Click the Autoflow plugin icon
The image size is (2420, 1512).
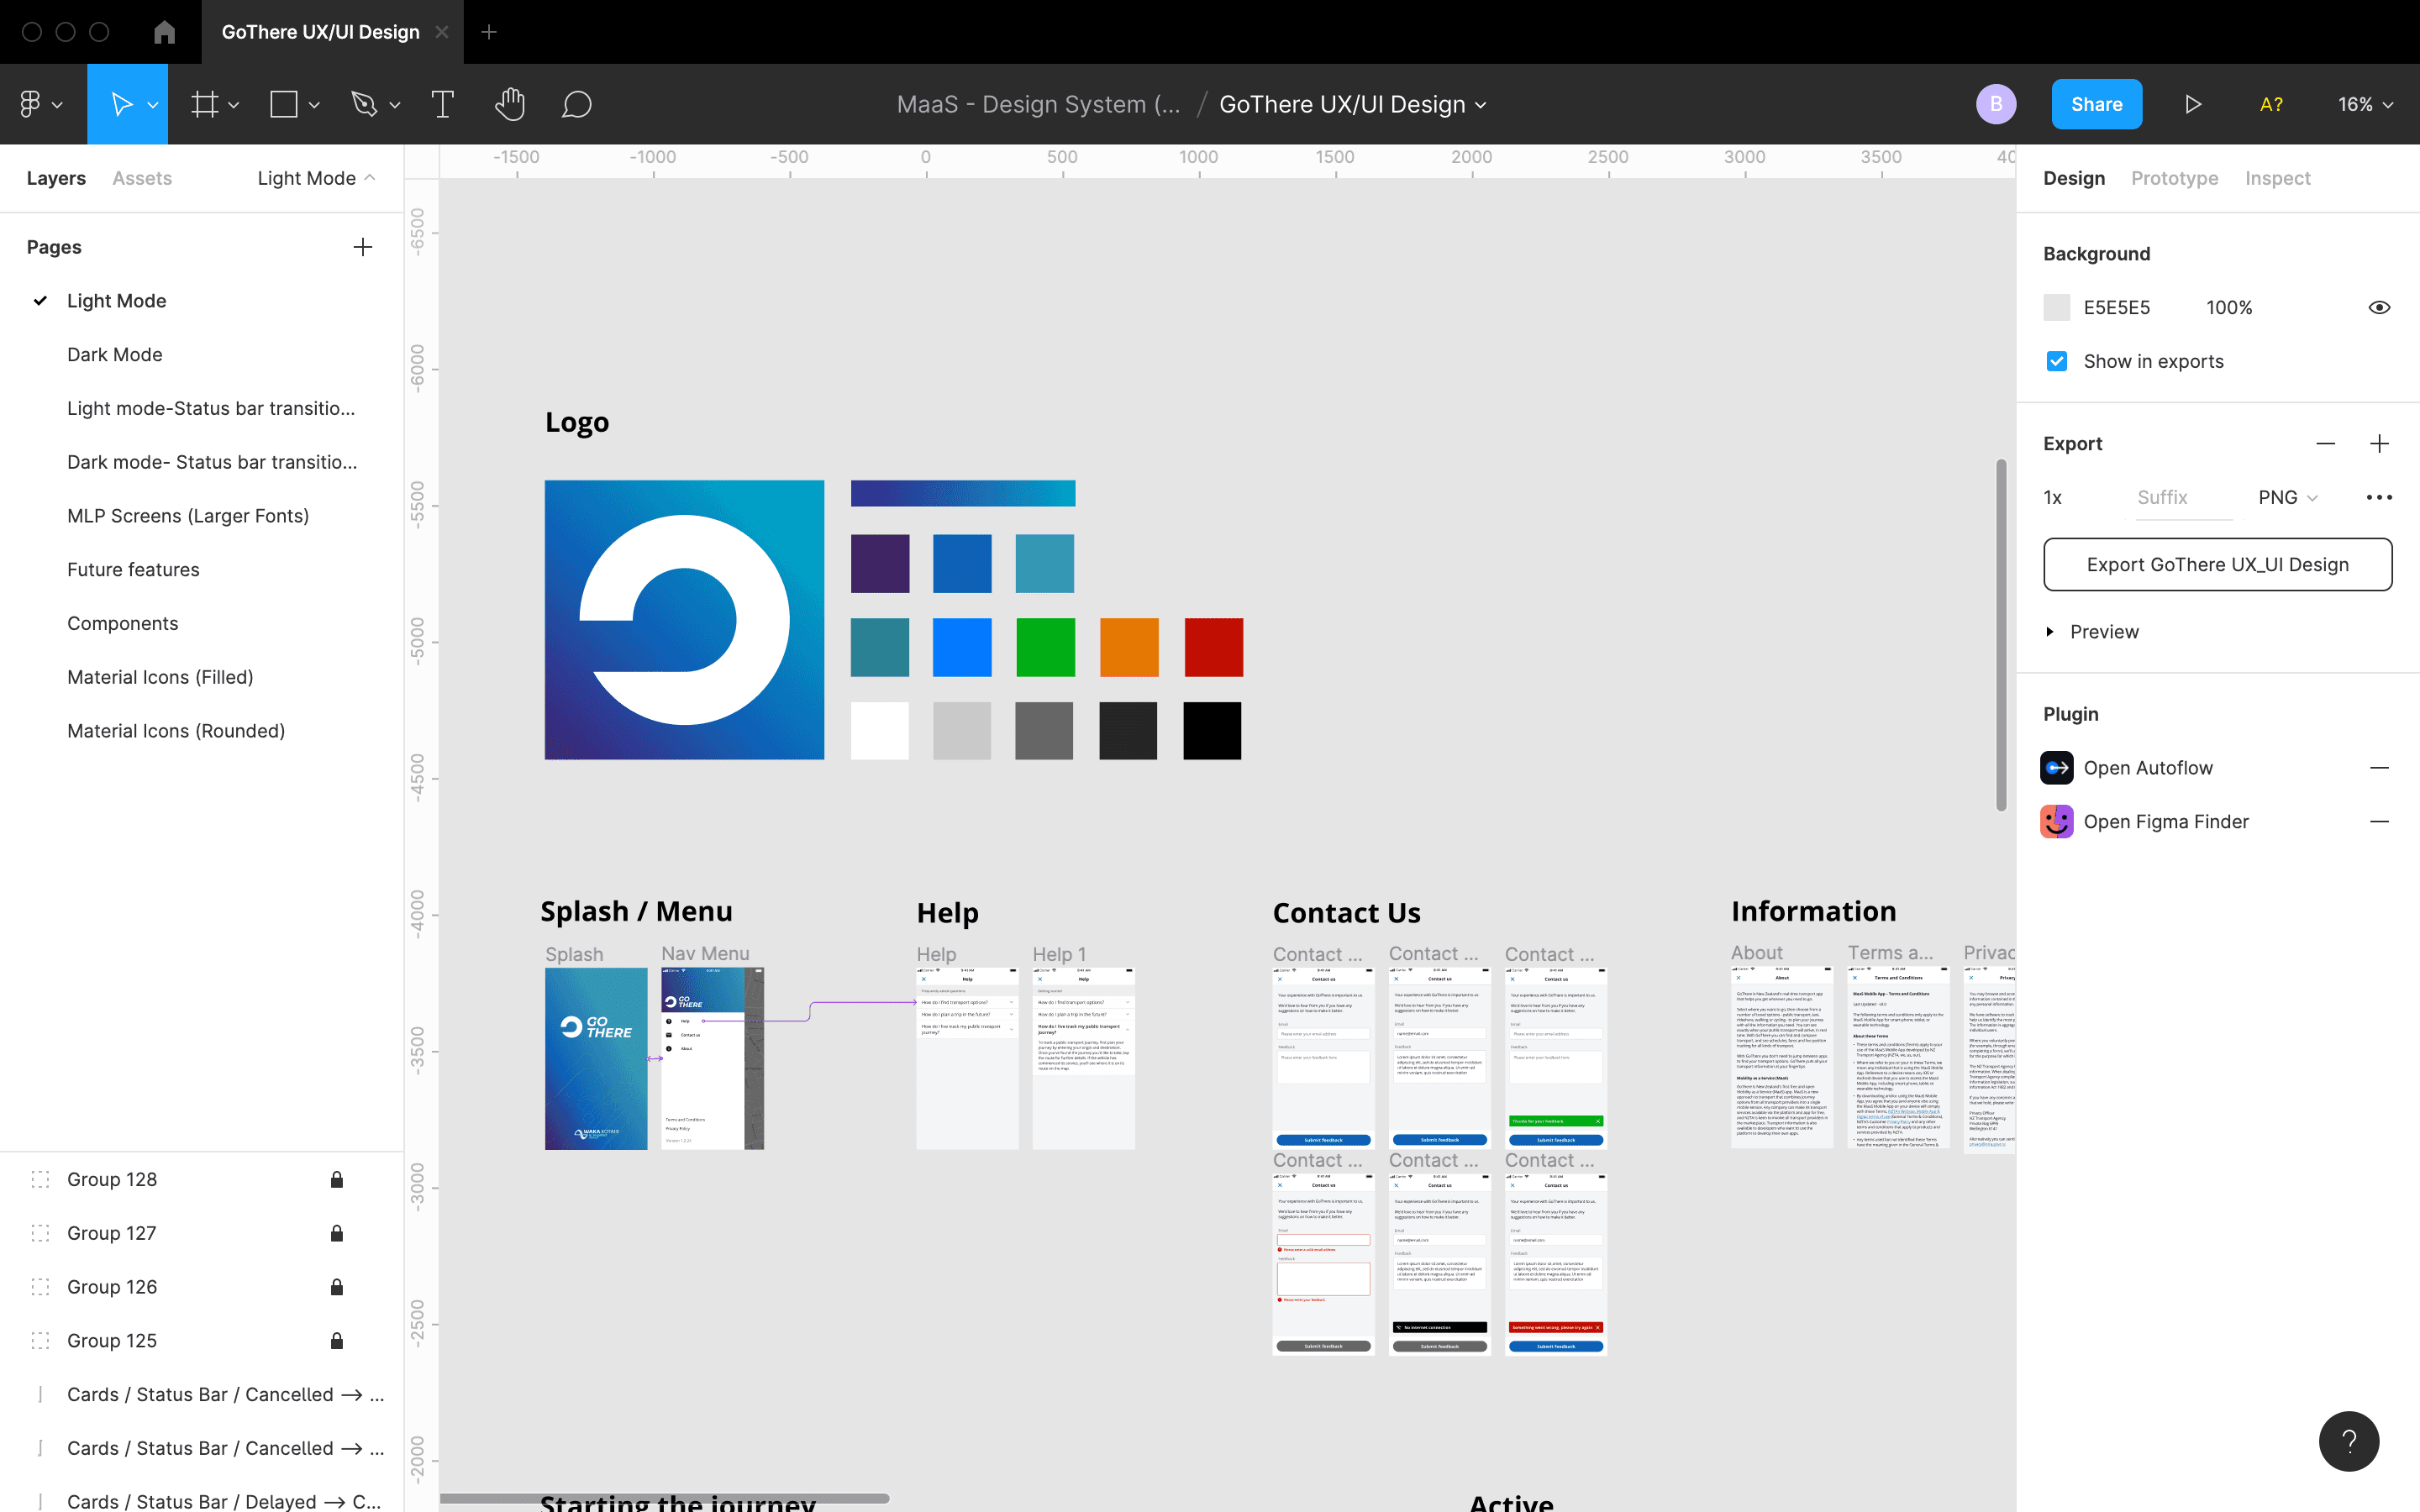(2057, 768)
